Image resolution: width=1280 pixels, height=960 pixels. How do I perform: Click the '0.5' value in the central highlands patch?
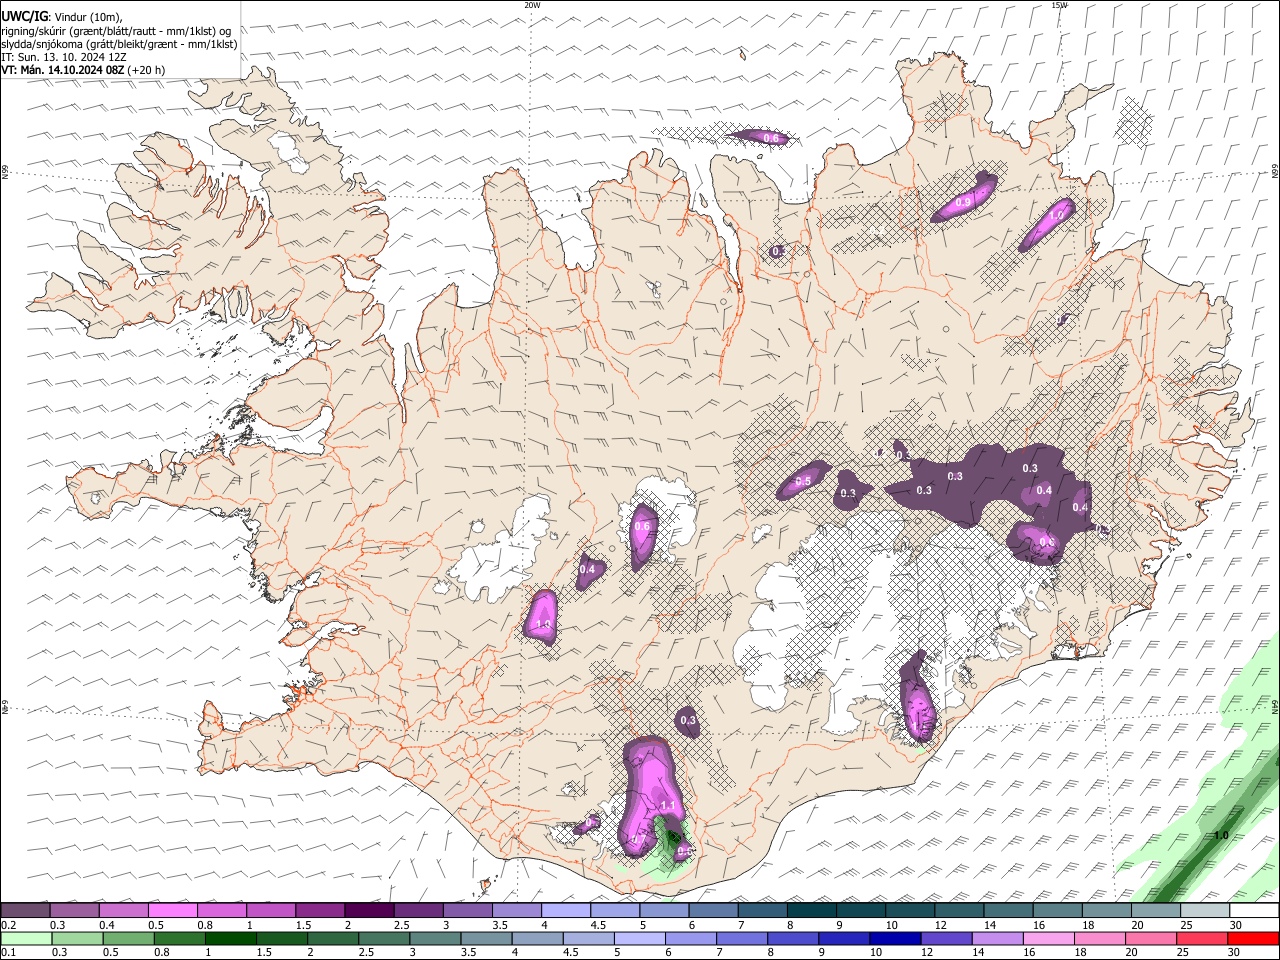click(x=803, y=482)
